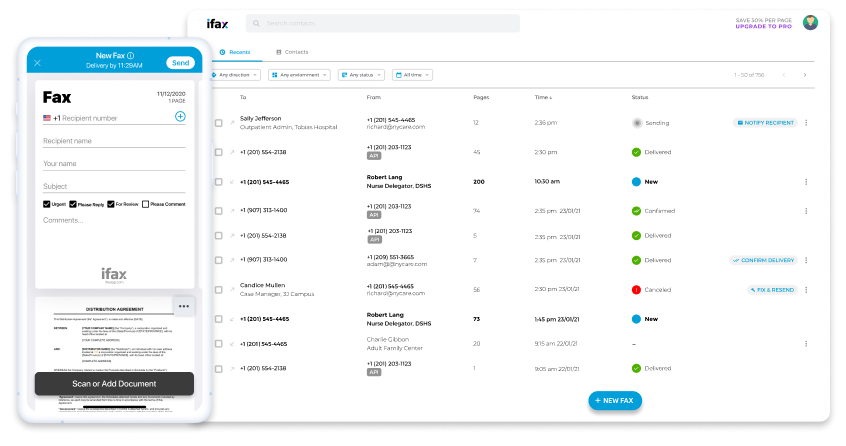Select checkbox for 200-page Robert Lang row
The height and width of the screenshot is (446, 846).
(x=219, y=182)
